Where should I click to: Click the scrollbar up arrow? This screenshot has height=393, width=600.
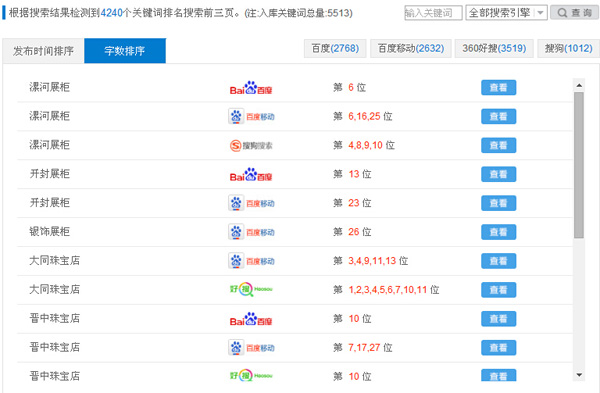[579, 85]
